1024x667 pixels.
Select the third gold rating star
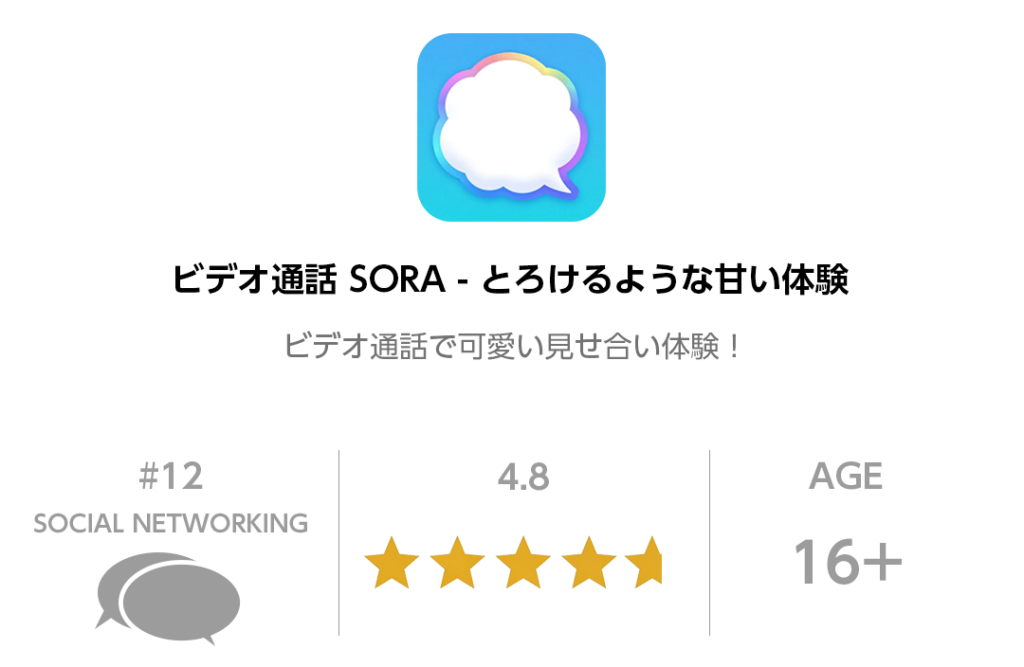523,562
